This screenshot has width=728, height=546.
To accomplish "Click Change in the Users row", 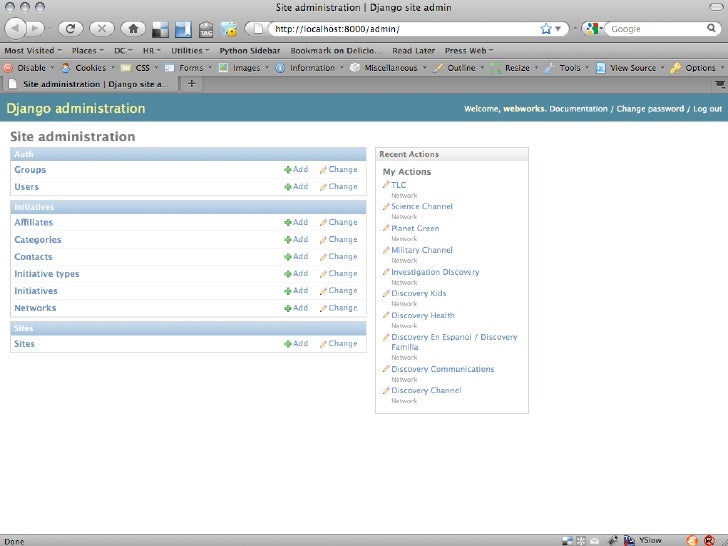I will (x=338, y=187).
